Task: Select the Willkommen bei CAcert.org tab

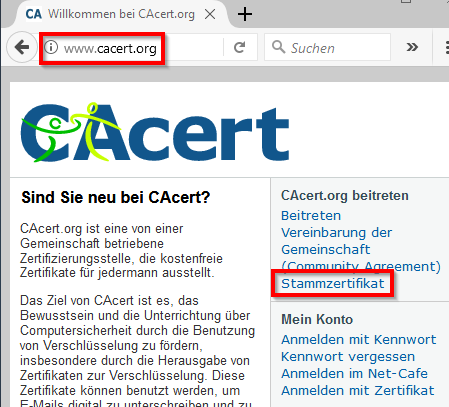Action: (121, 14)
